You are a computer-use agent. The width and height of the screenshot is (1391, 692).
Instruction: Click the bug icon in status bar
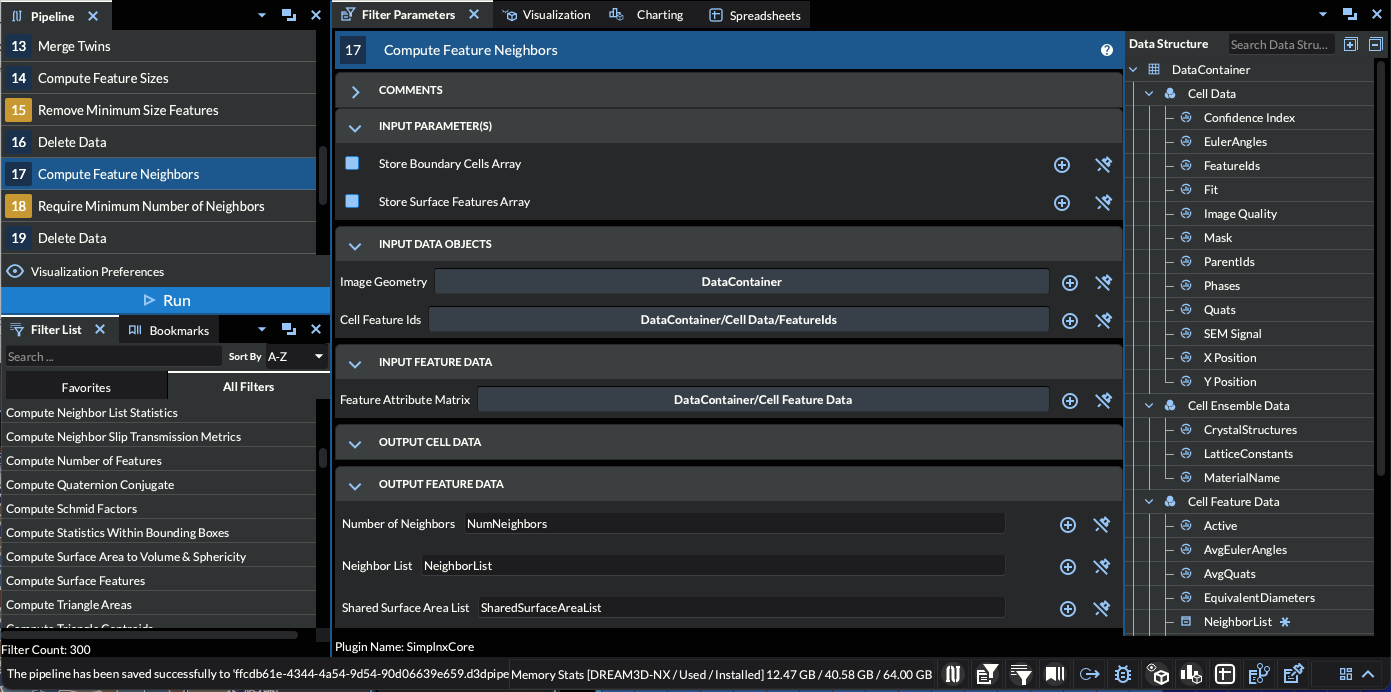pyautogui.click(x=1123, y=674)
